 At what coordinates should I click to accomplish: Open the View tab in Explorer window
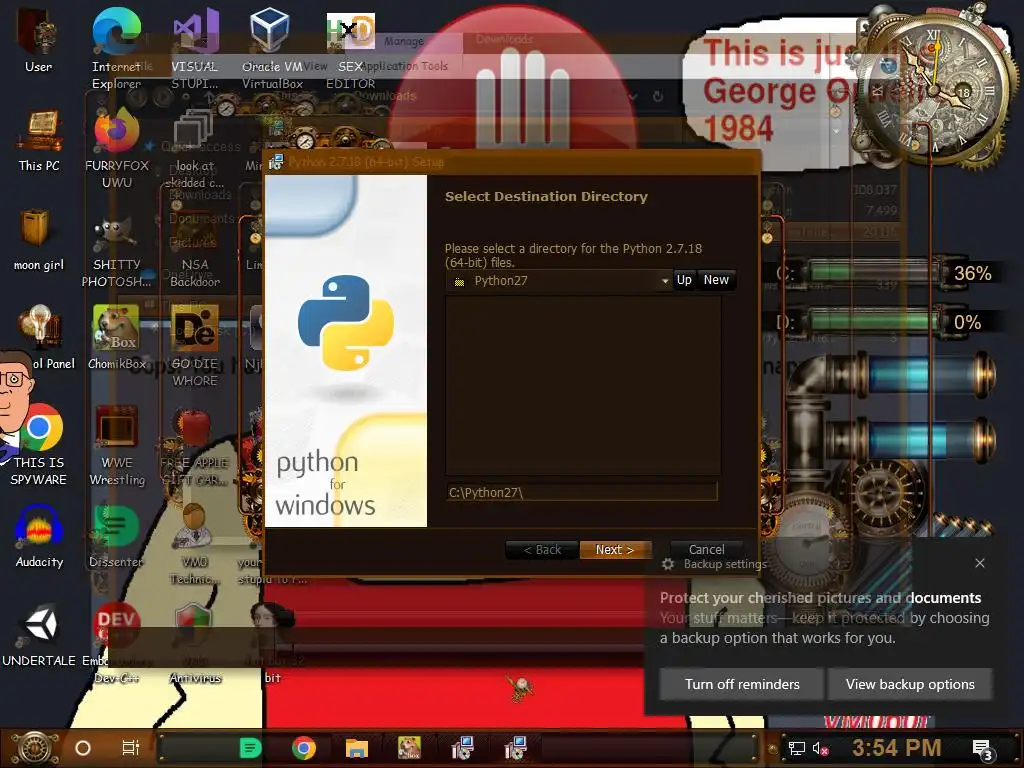tap(315, 66)
